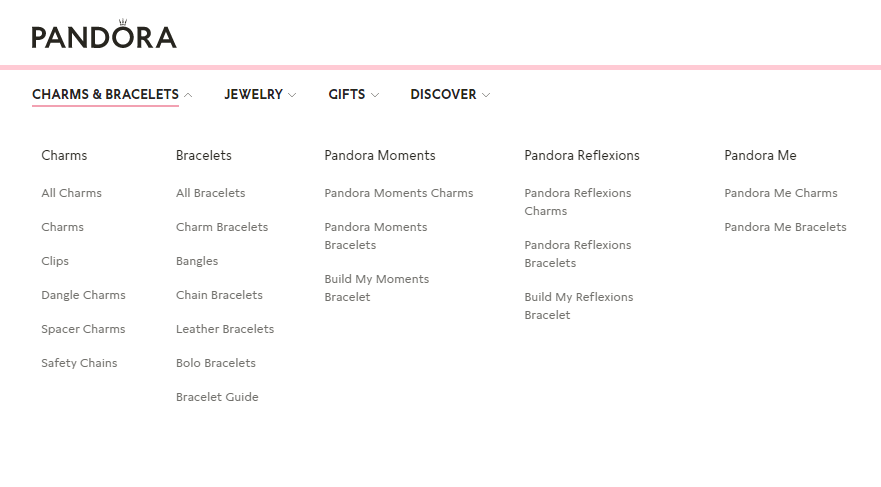This screenshot has width=881, height=487.
Task: Open the Charms & Bracelets menu
Action: [x=105, y=95]
